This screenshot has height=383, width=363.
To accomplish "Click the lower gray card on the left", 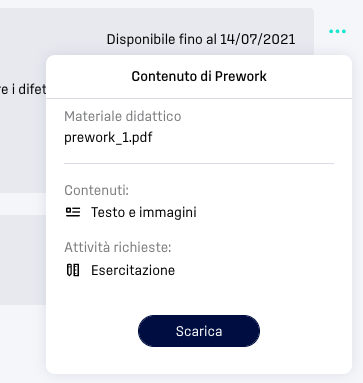I will click(23, 260).
